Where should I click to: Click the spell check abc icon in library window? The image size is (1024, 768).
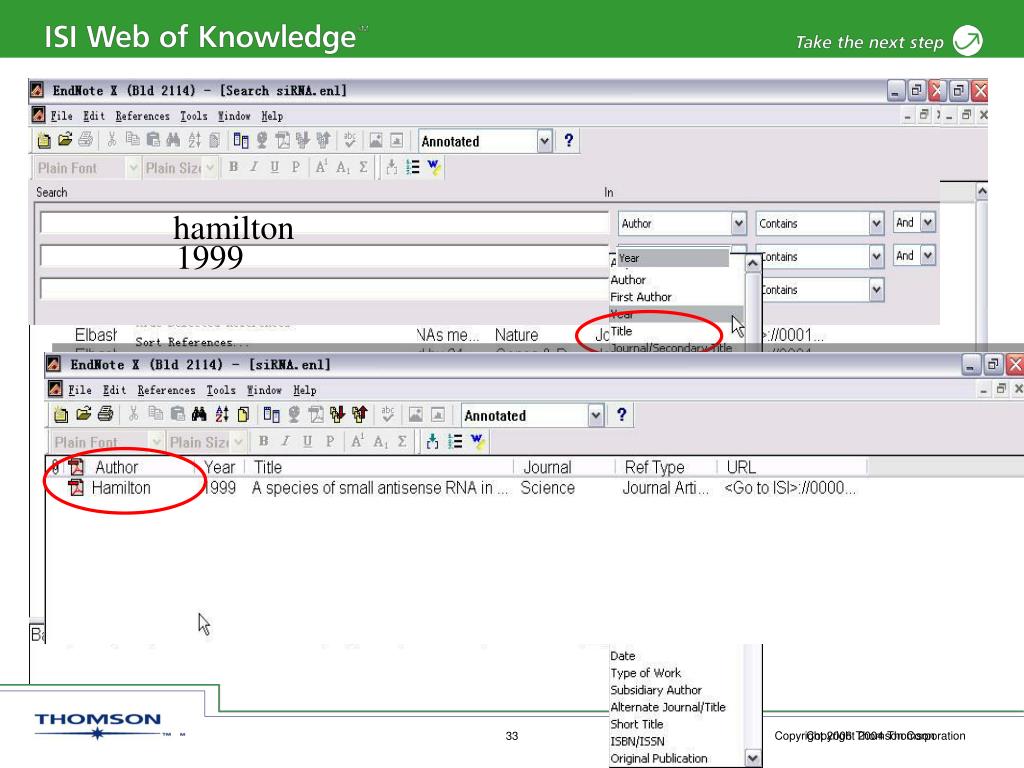[x=388, y=415]
